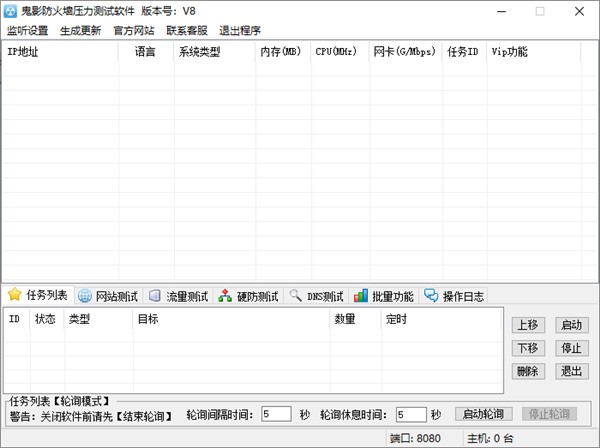
Task: Open the 监听设置 menu
Action: click(x=28, y=30)
